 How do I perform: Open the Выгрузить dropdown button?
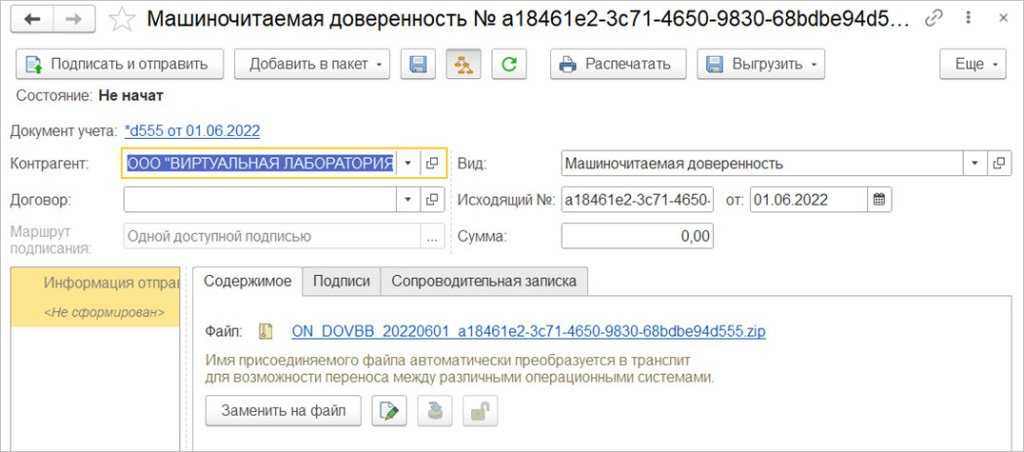(760, 64)
